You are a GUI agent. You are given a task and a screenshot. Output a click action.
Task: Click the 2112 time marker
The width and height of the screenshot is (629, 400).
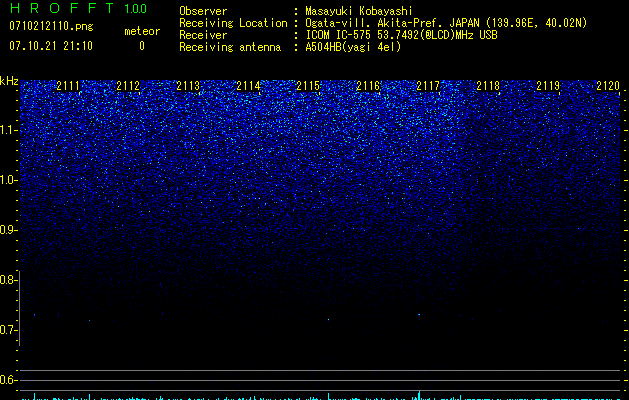click(128, 86)
